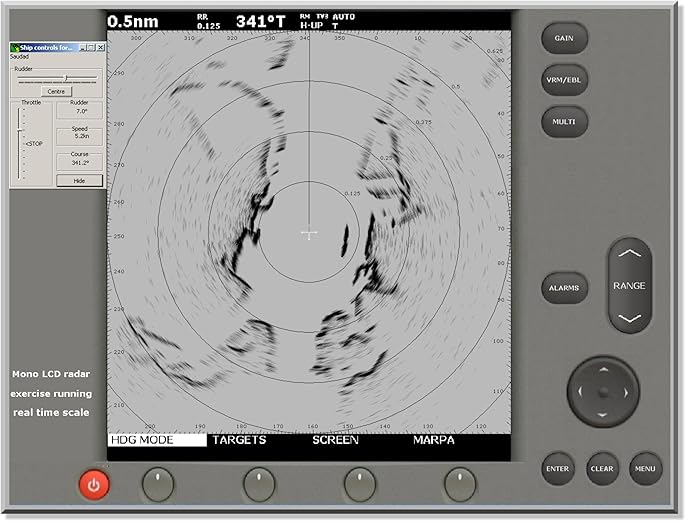Viewport: 688px width, 524px height.
Task: Click the 0.5nm range readout
Action: [x=133, y=22]
